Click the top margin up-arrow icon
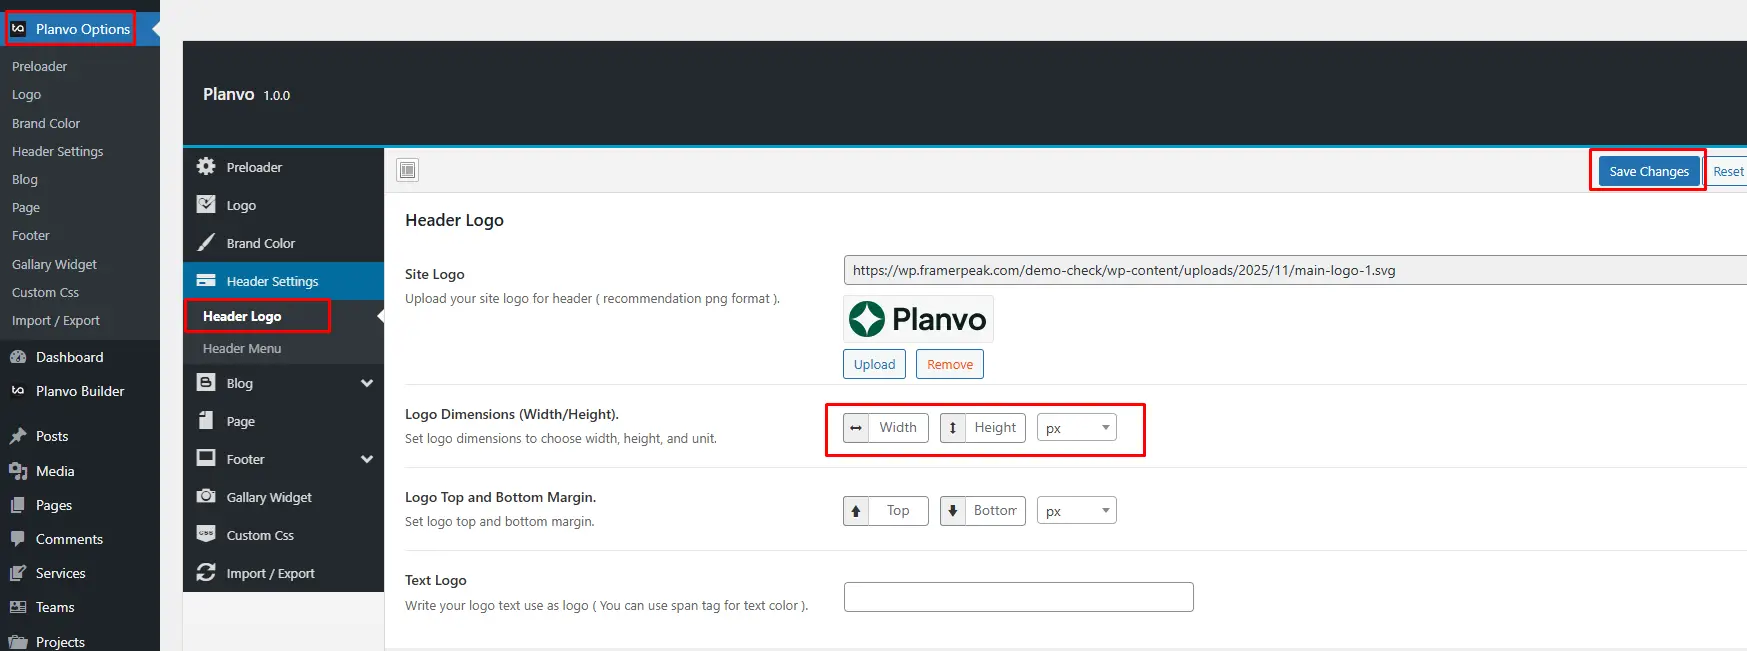The image size is (1747, 651). [x=856, y=511]
